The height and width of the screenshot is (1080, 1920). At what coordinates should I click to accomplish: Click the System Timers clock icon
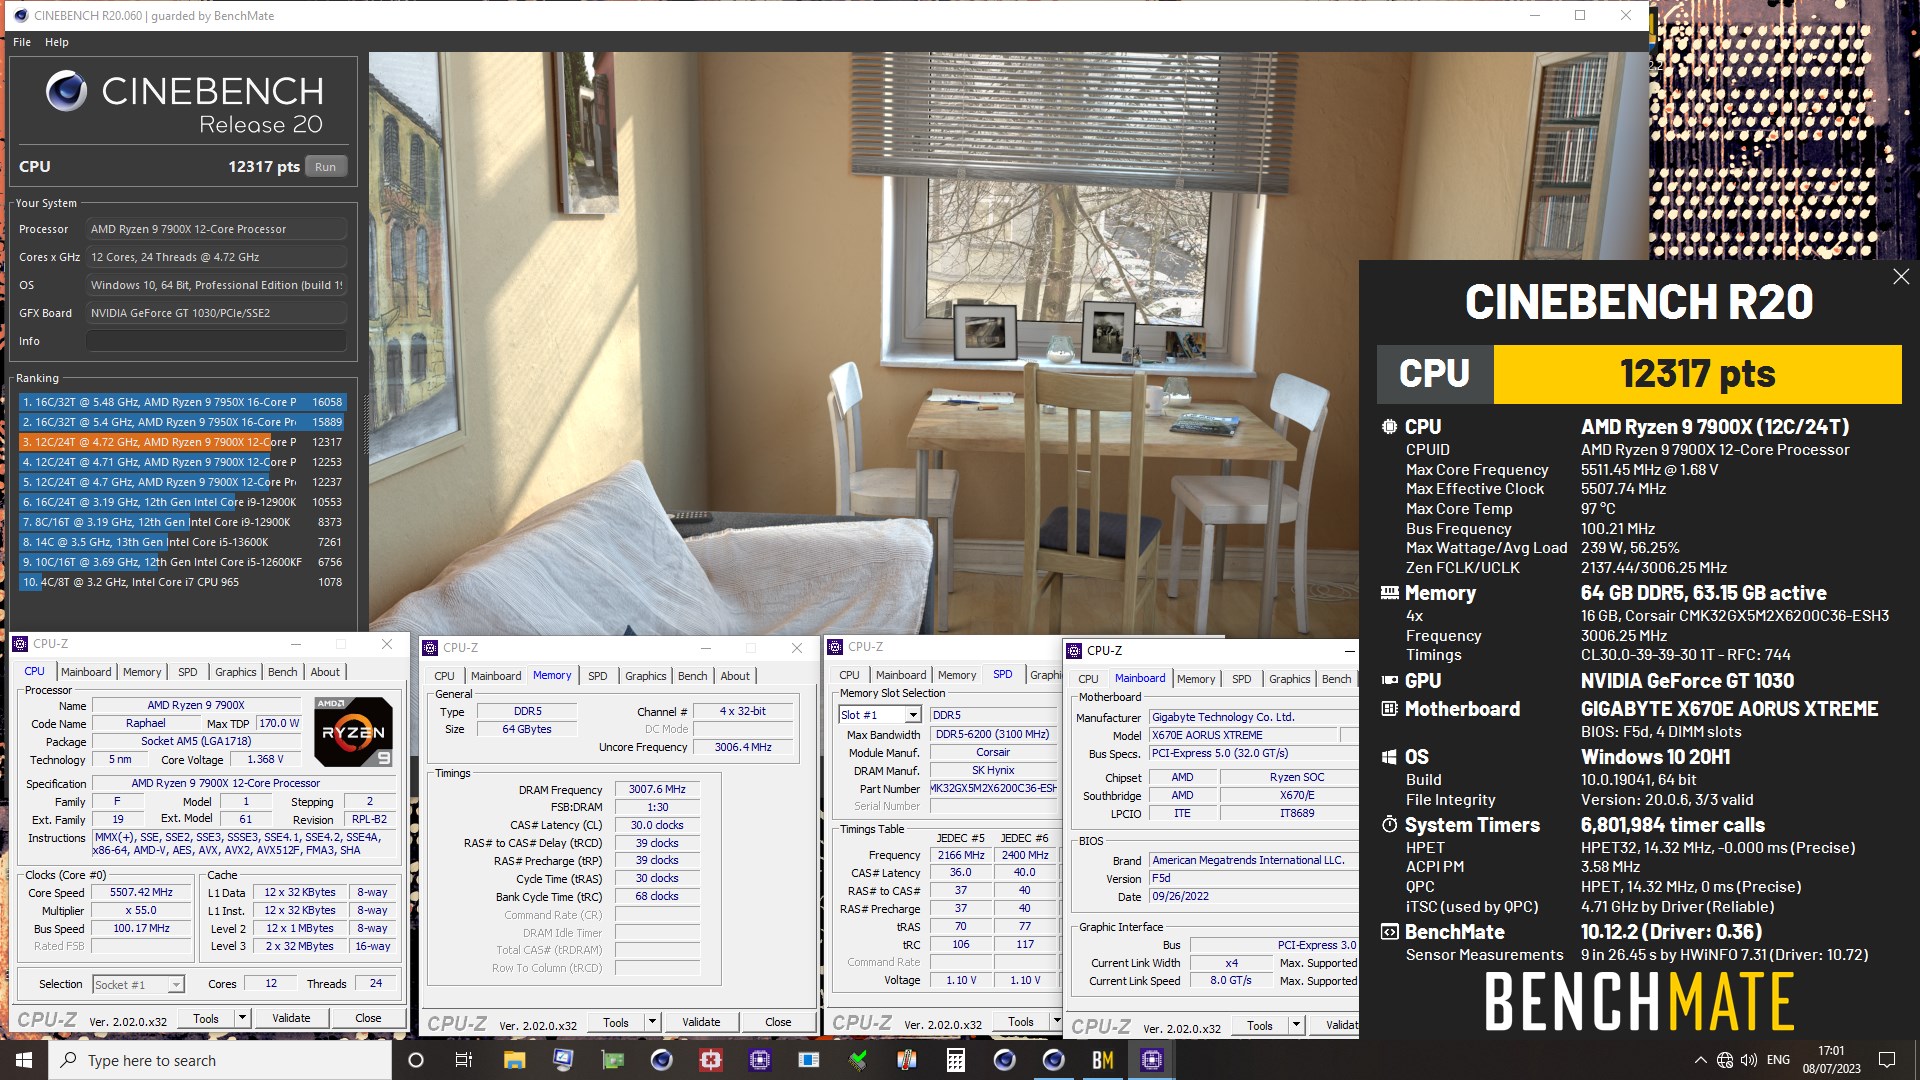tap(1389, 825)
